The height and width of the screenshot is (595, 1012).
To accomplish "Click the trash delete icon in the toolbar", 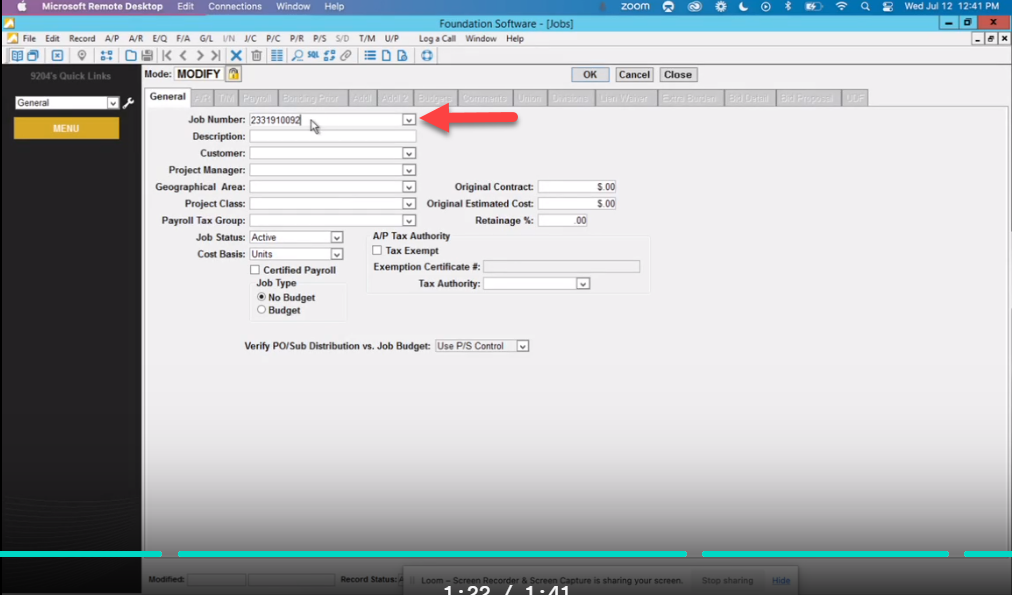I will click(256, 55).
